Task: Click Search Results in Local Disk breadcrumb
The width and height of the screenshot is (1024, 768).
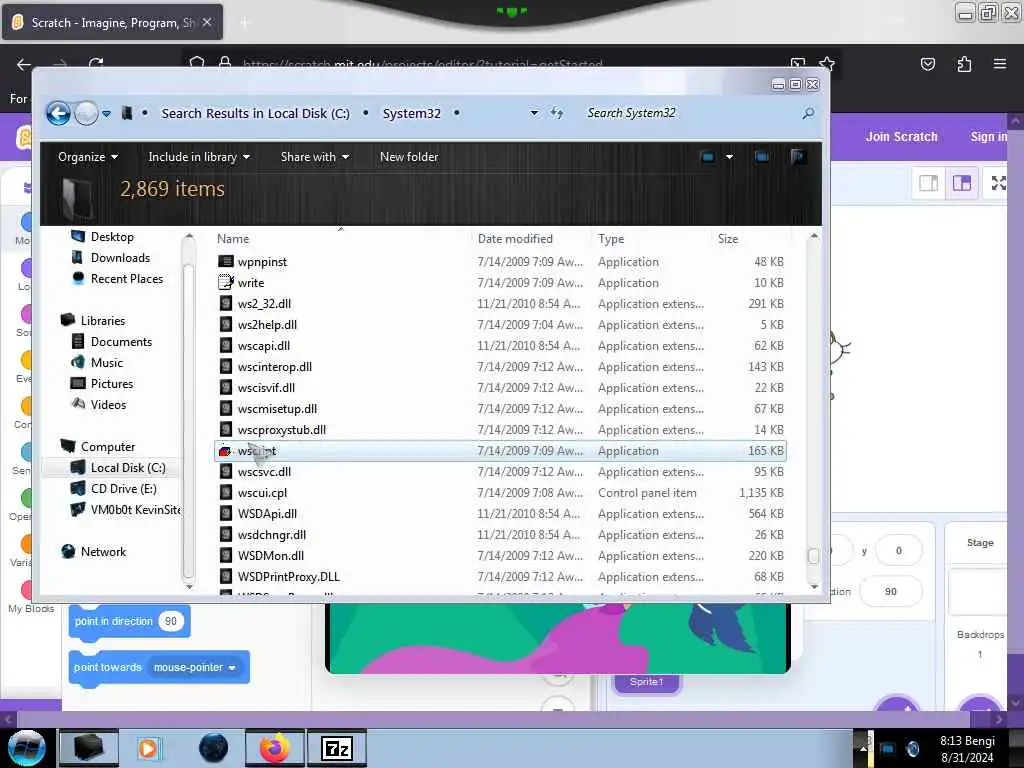Action: pyautogui.click(x=255, y=113)
